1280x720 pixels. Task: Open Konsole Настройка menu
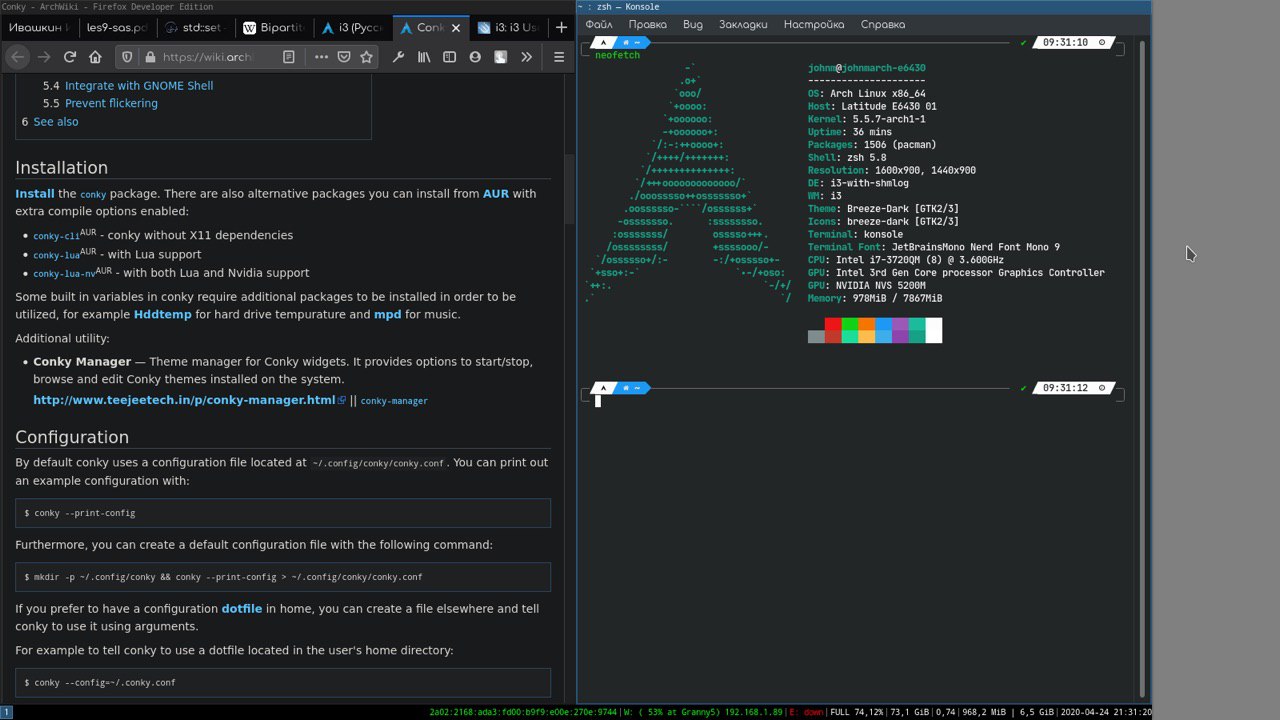tap(814, 24)
